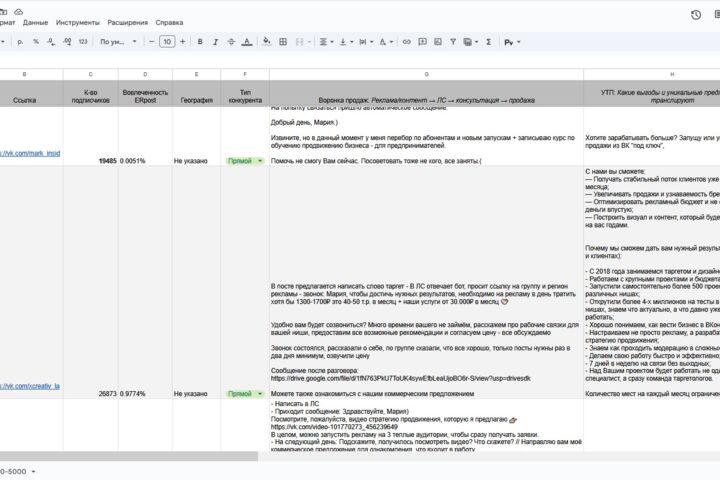Apply italic formatting to the cell
Screen dimensions: 720x480
pyautogui.click(x=215, y=42)
